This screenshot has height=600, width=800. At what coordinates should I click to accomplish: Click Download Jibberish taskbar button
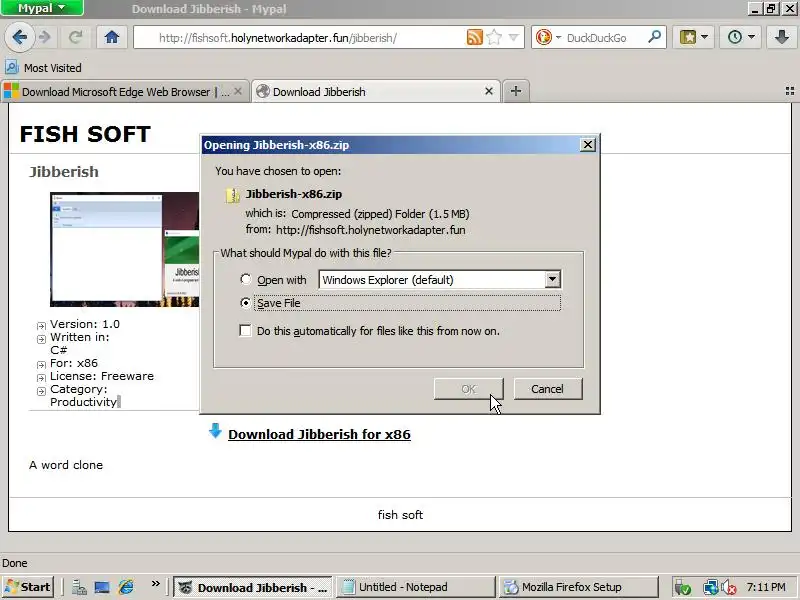tap(253, 587)
